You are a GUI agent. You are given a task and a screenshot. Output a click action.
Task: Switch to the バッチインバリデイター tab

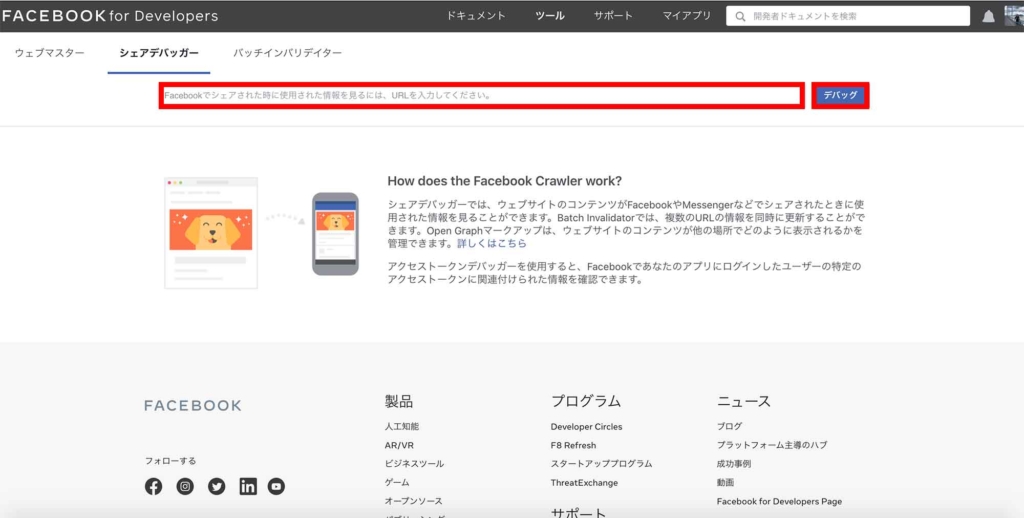click(x=287, y=53)
